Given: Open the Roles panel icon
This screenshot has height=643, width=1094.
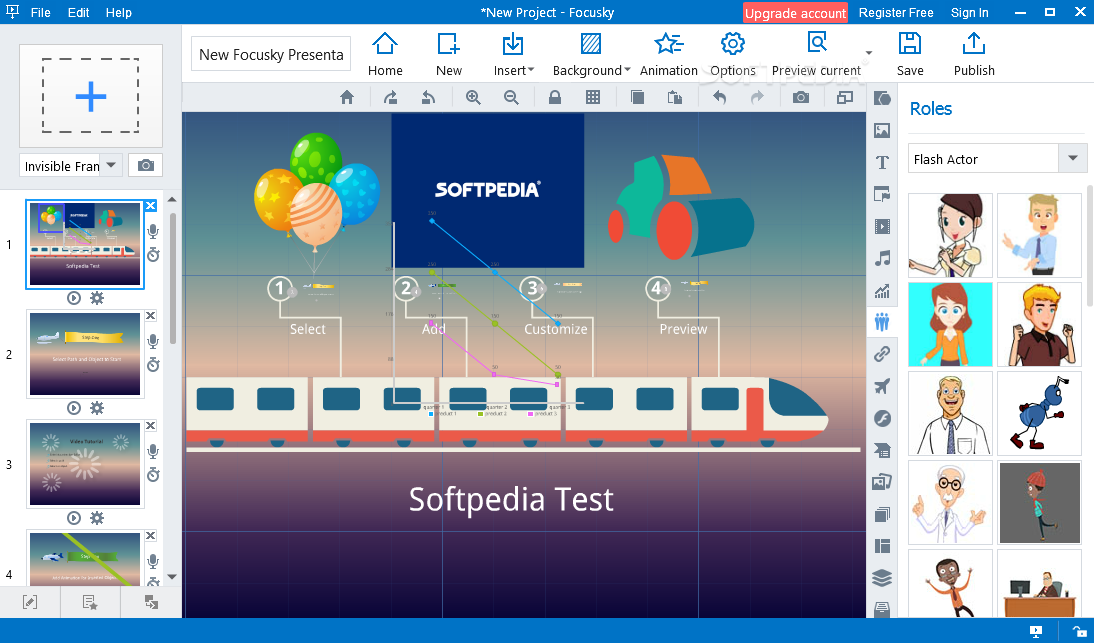Looking at the screenshot, I should [x=882, y=322].
